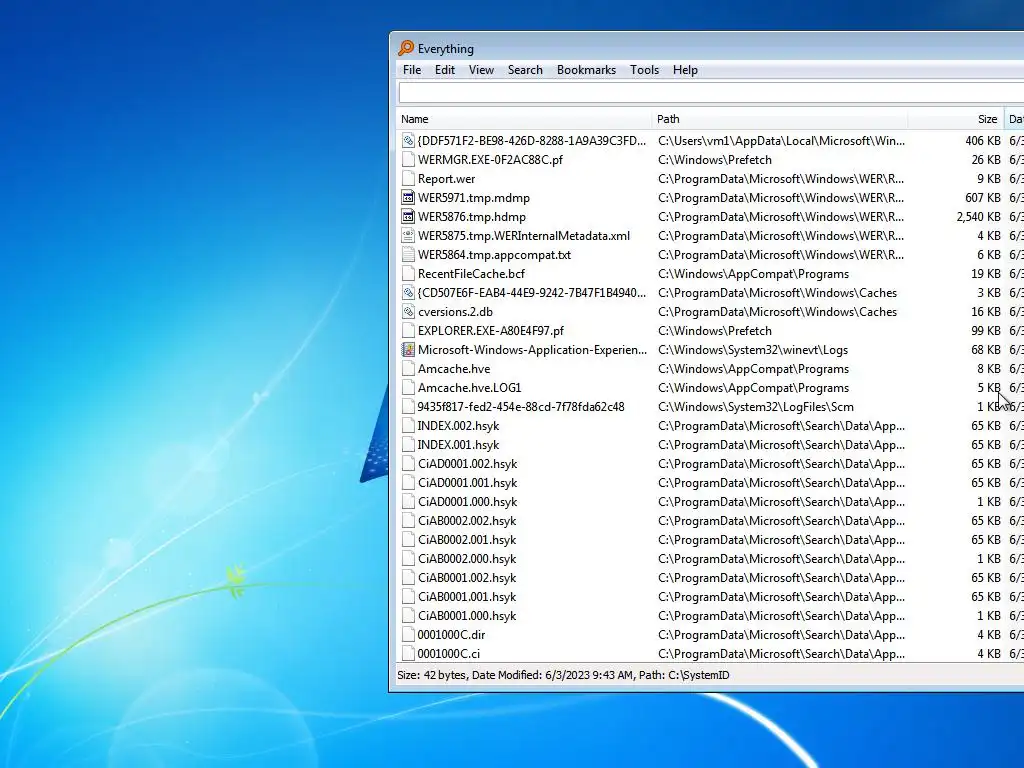Open the Help menu
The width and height of the screenshot is (1024, 768).
[x=685, y=70]
